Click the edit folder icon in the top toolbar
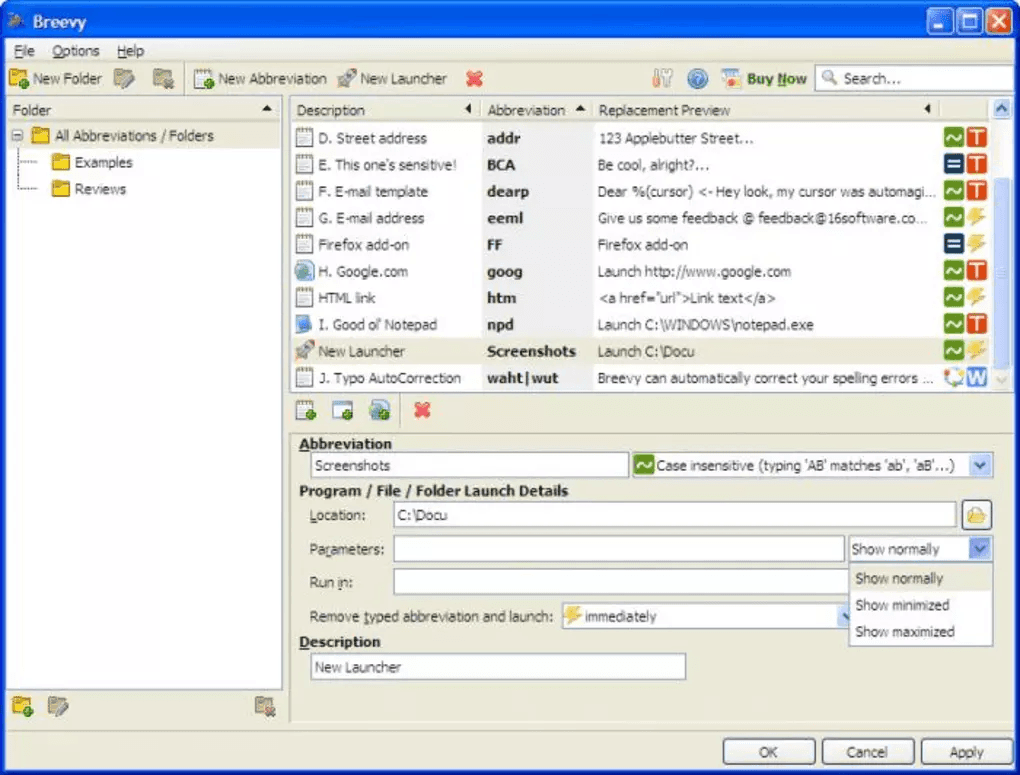Screen dimensions: 1020x775 [124, 79]
